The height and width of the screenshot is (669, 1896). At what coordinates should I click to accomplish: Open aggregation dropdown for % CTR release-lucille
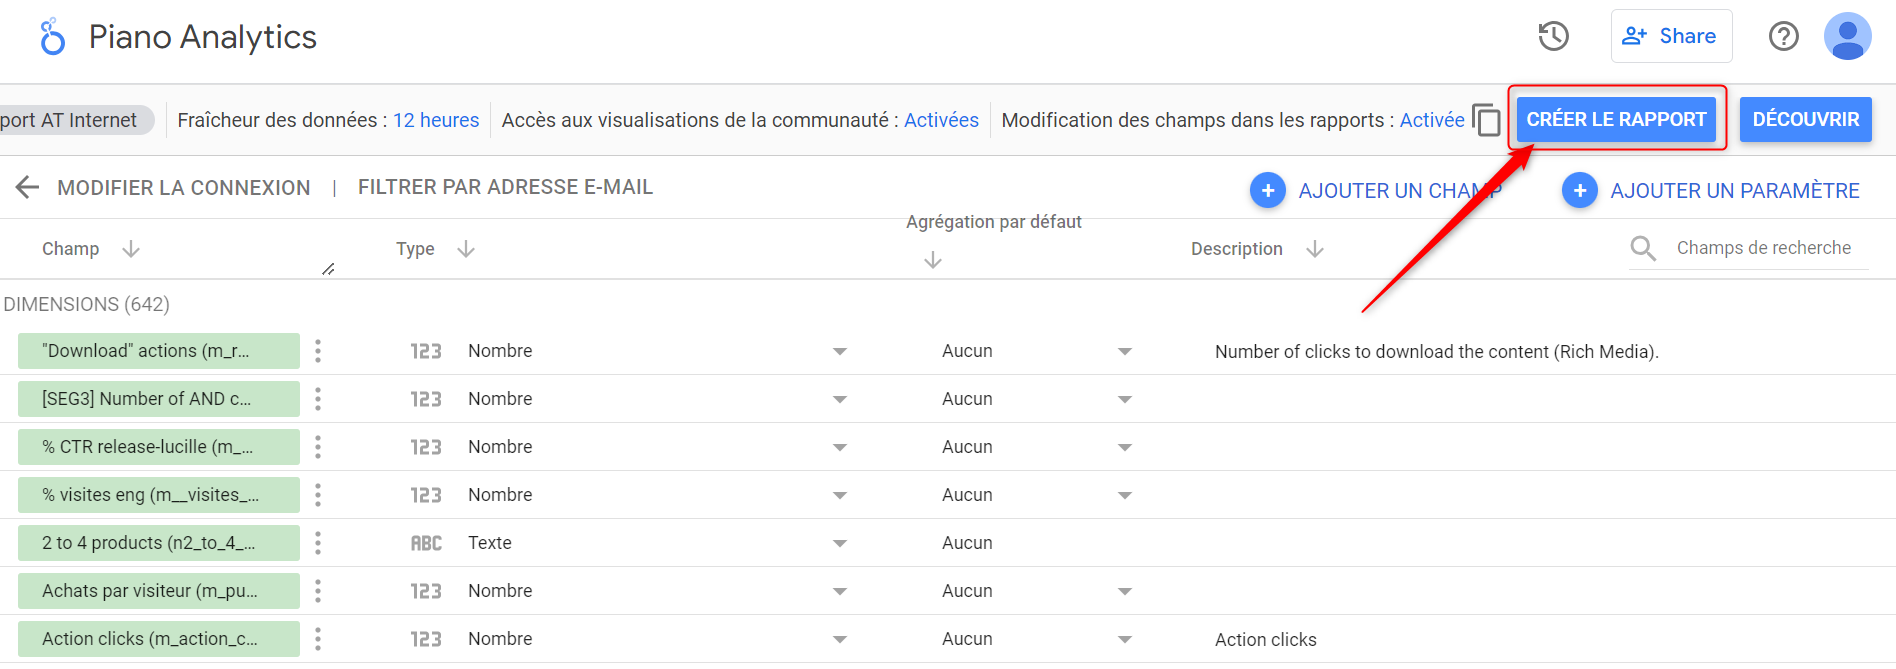pos(1124,447)
